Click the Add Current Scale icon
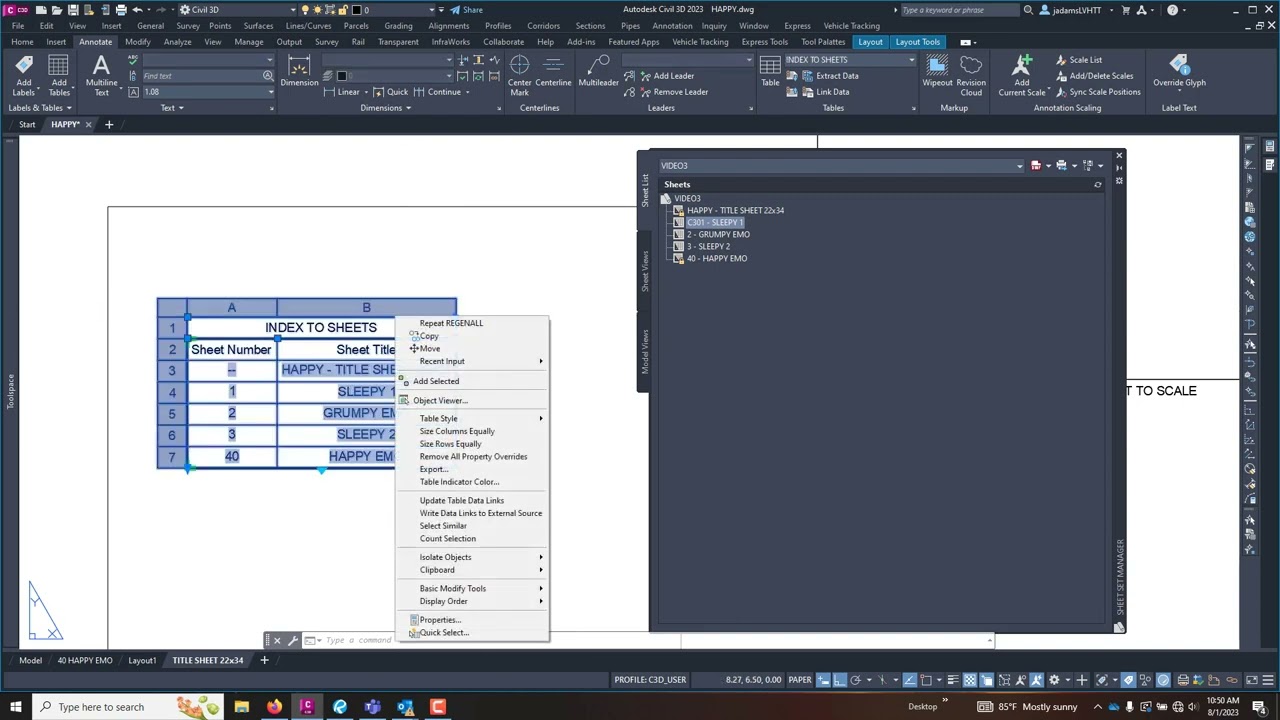Screen dimensions: 1280x720 1022,66
